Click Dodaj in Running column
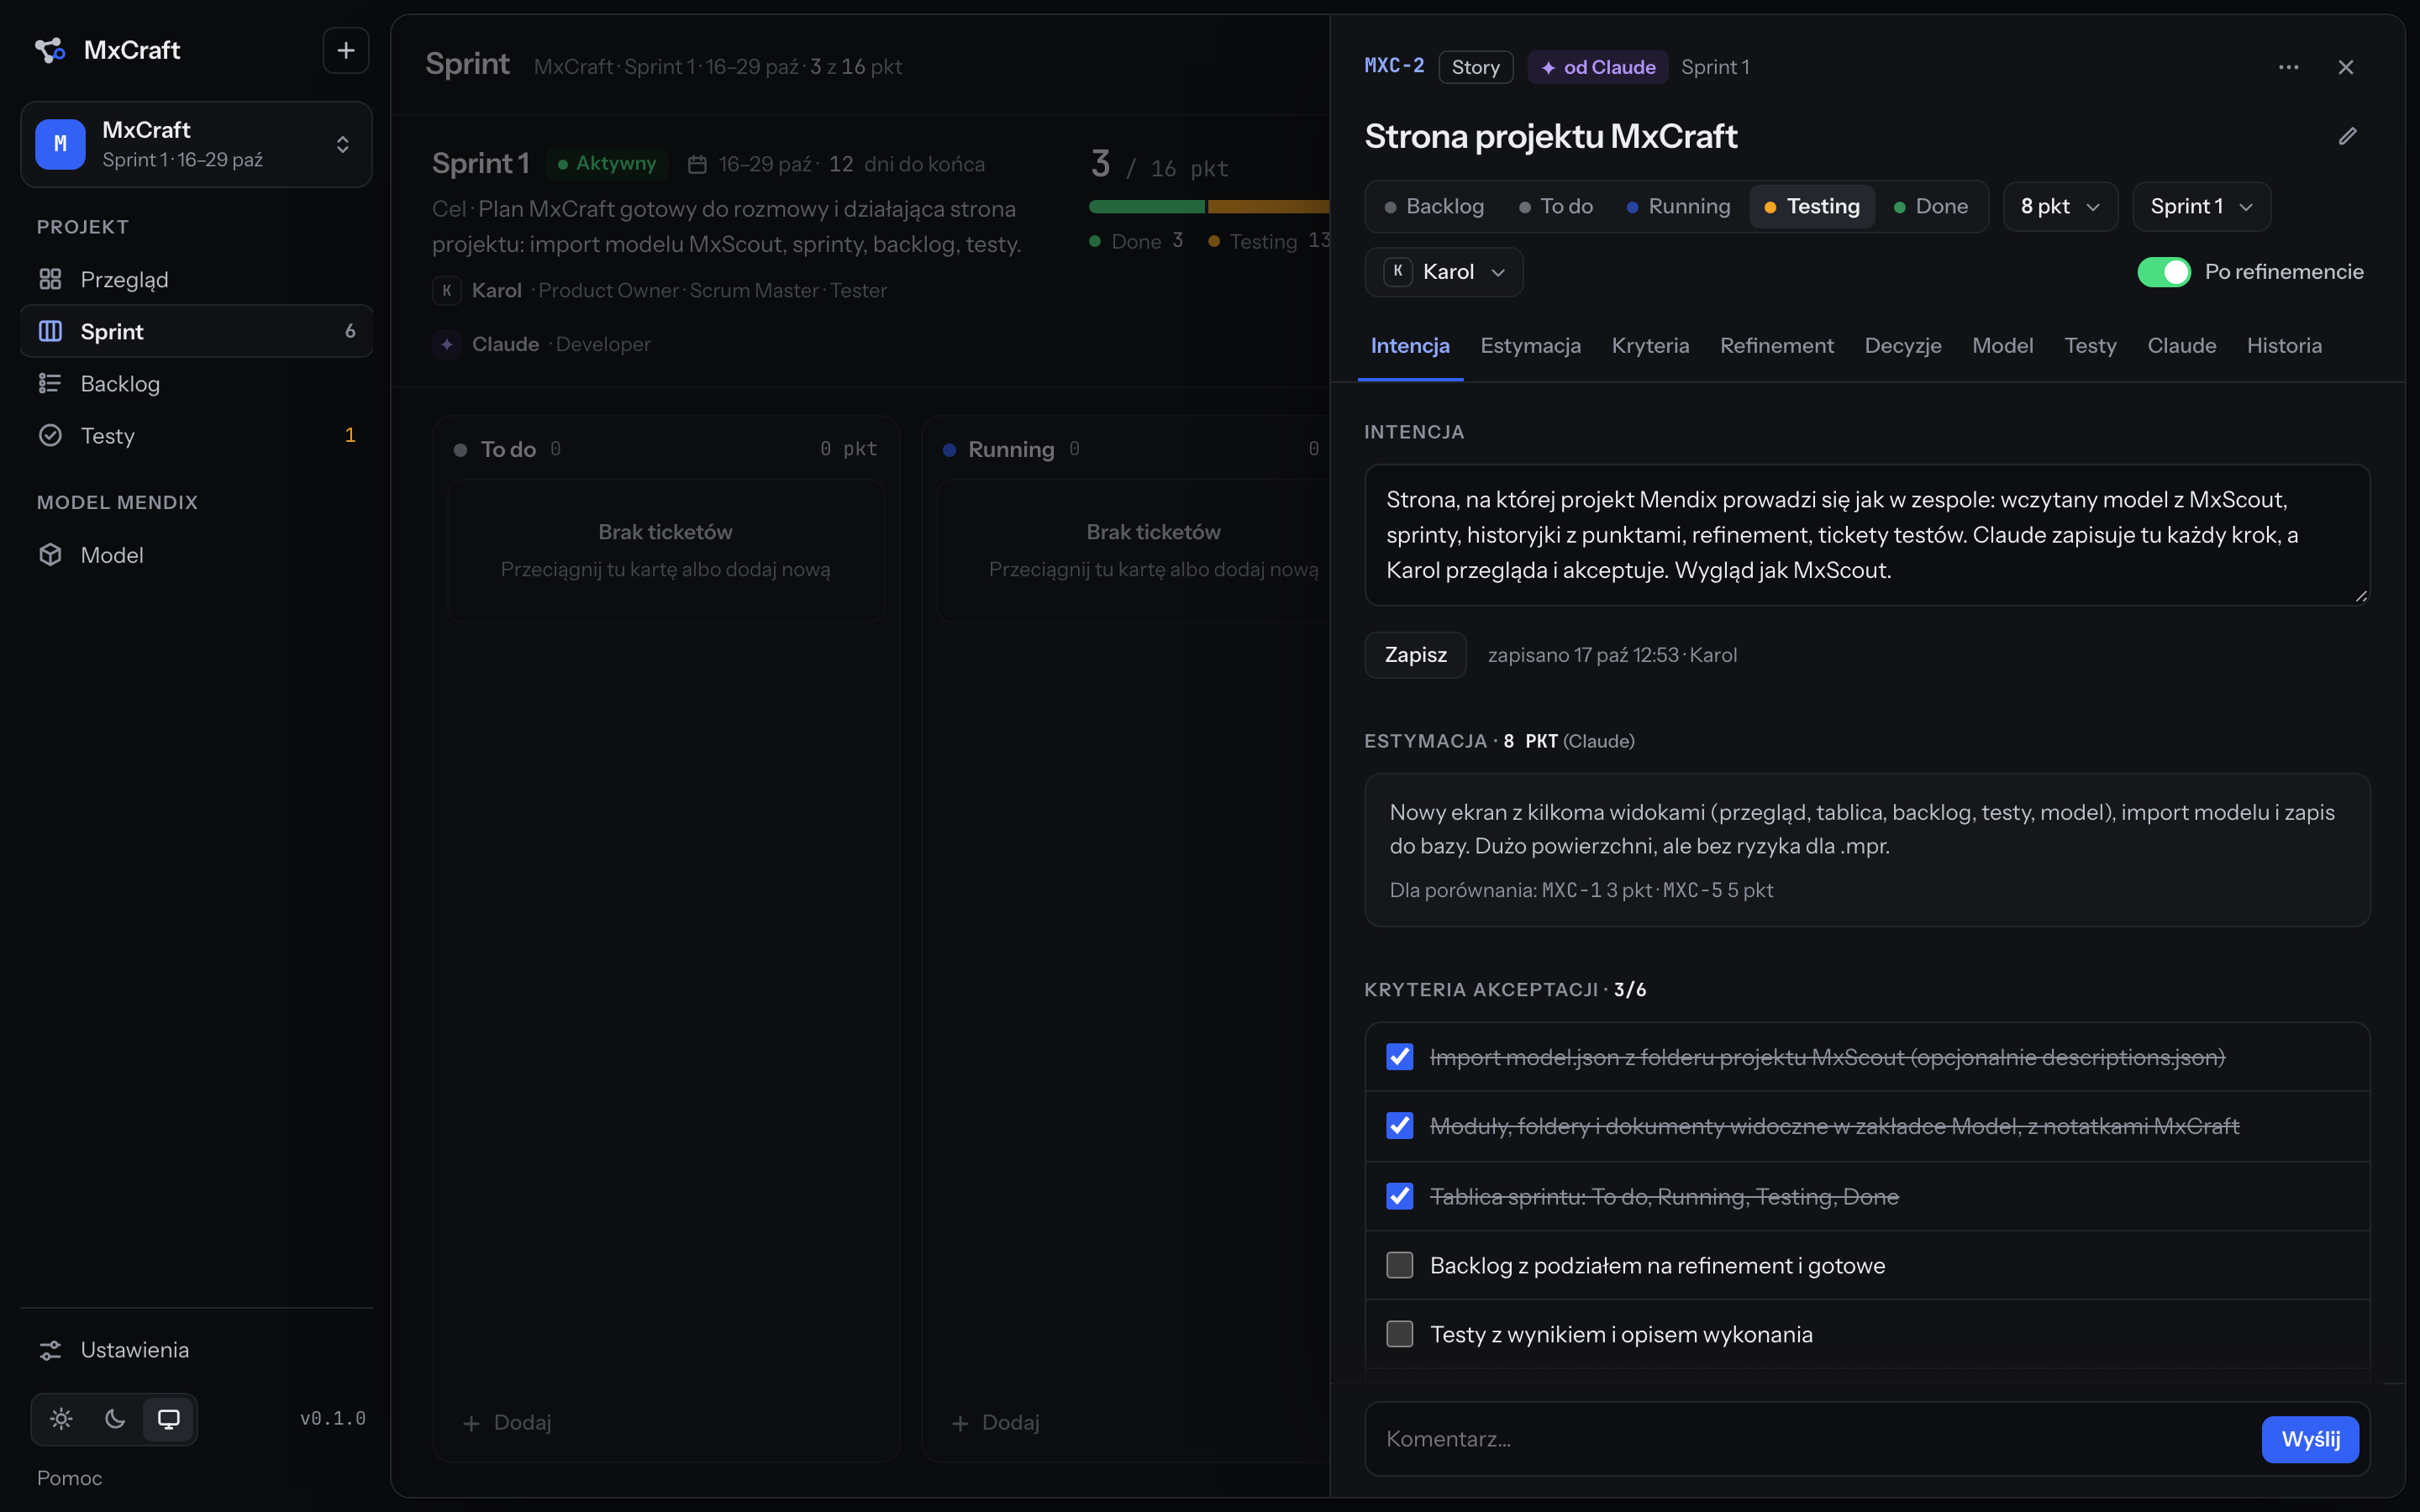The height and width of the screenshot is (1512, 2420). click(x=996, y=1422)
